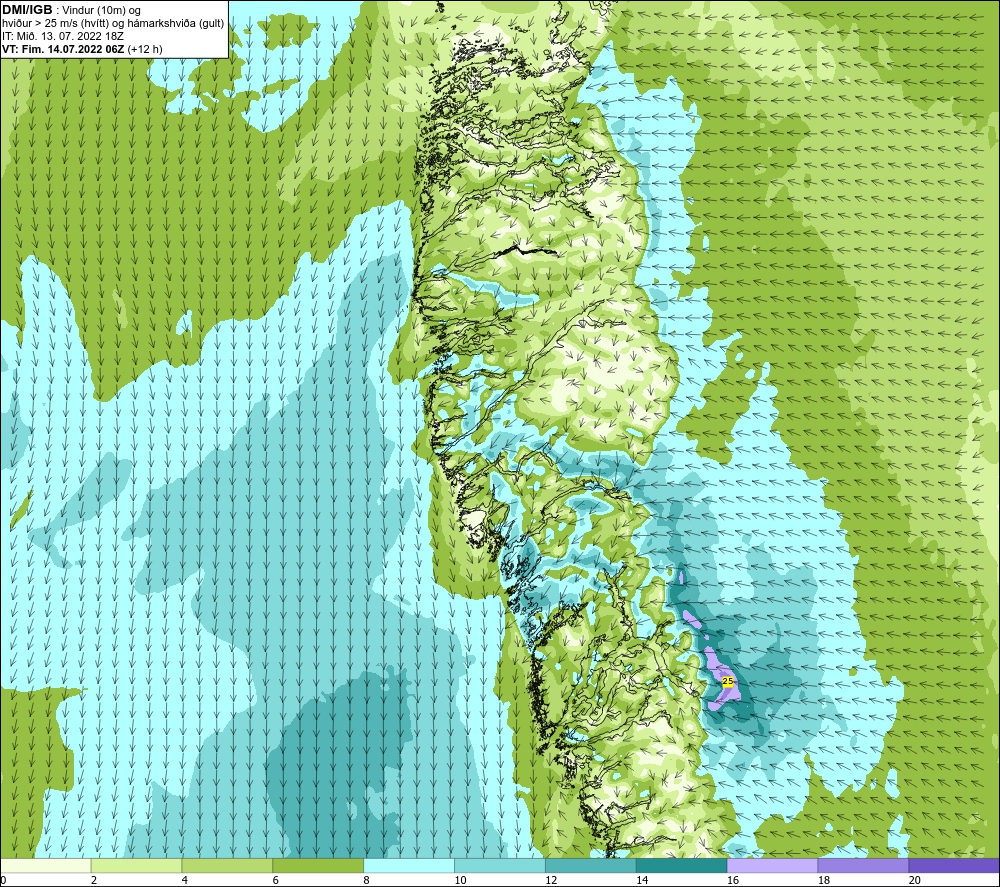Click the scale label 20
This screenshot has width=1000, height=887.
click(915, 880)
